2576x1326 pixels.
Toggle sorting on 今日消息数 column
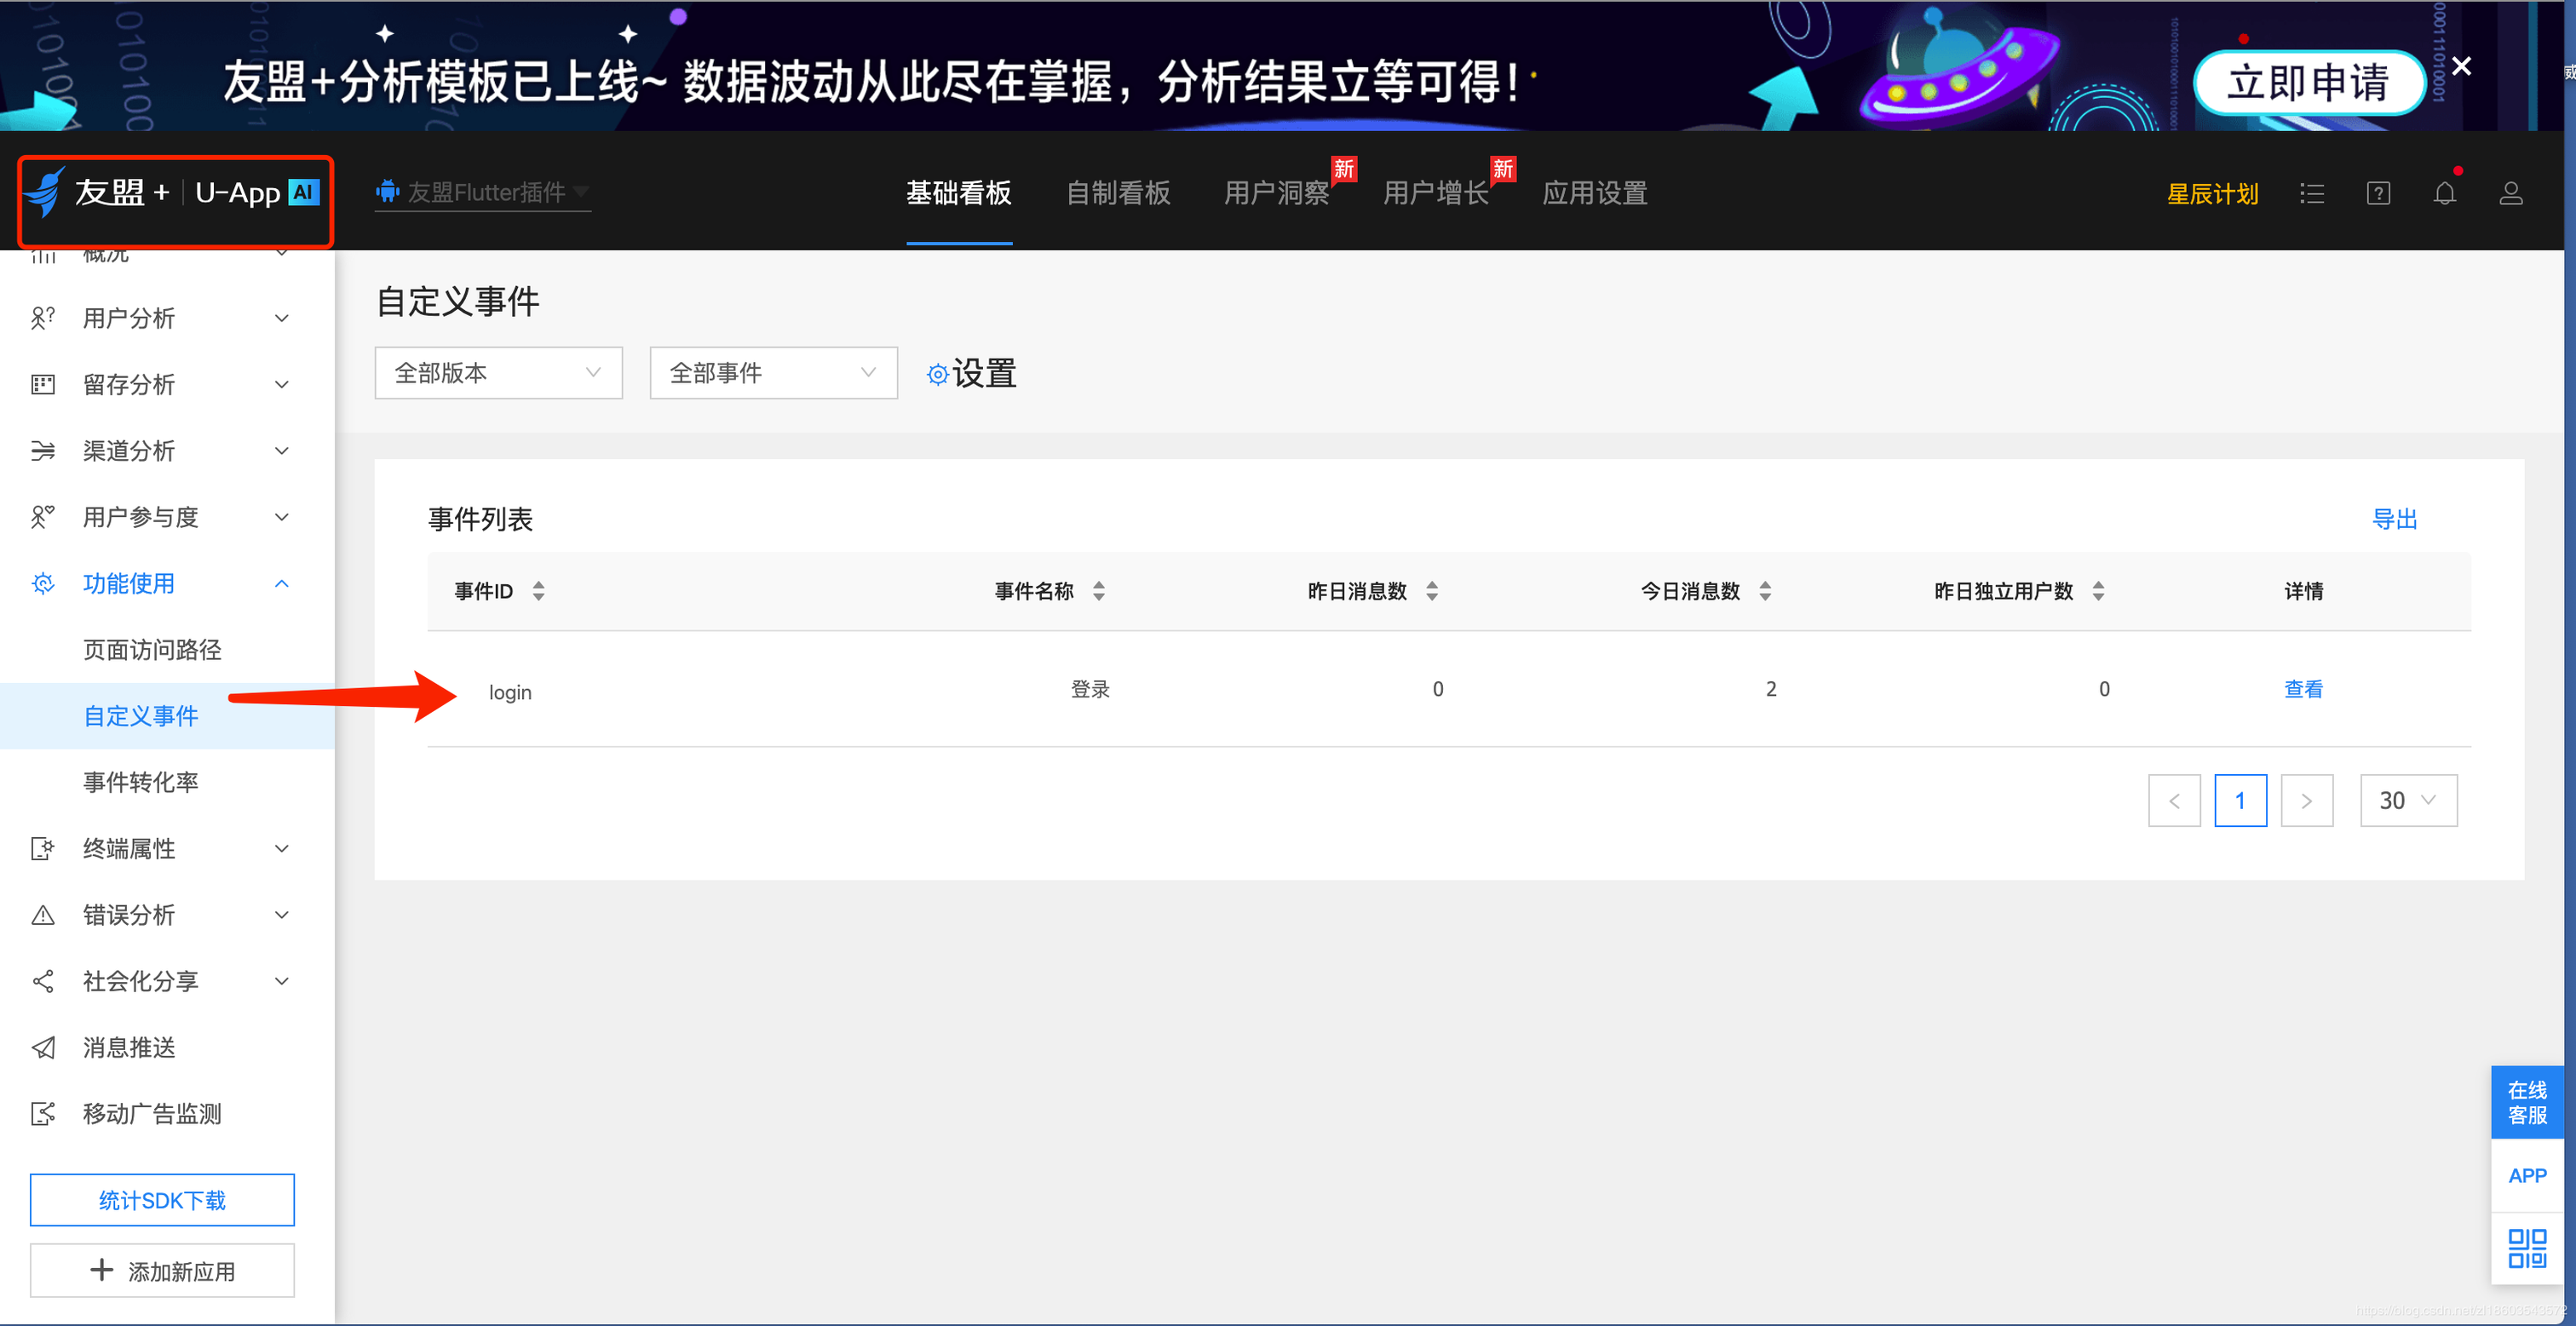click(1766, 591)
